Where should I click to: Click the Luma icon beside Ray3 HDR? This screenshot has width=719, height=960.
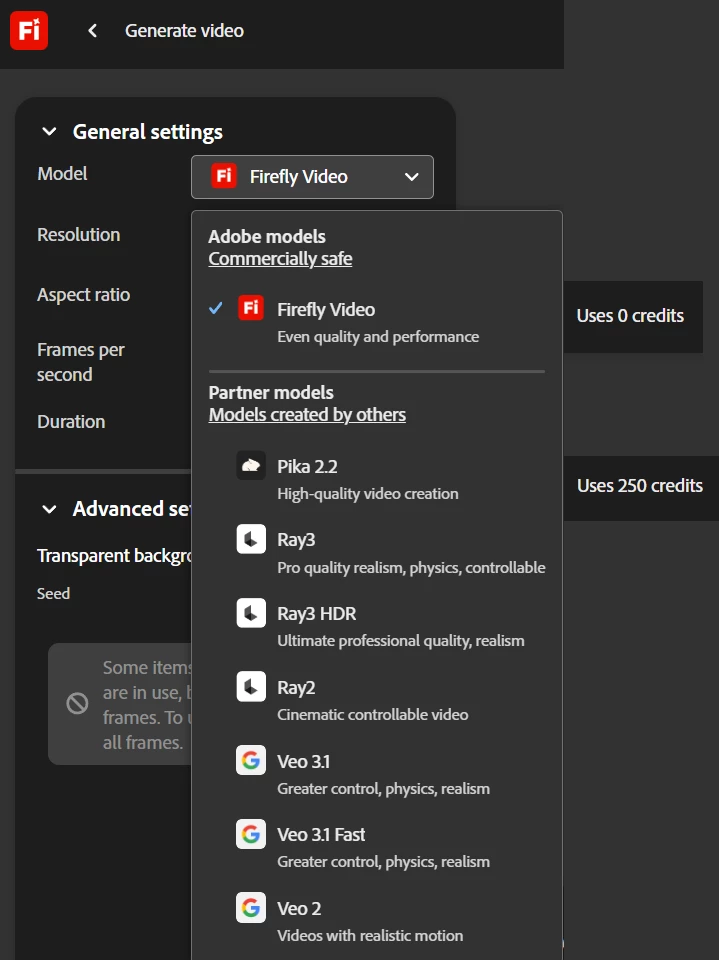coord(251,613)
